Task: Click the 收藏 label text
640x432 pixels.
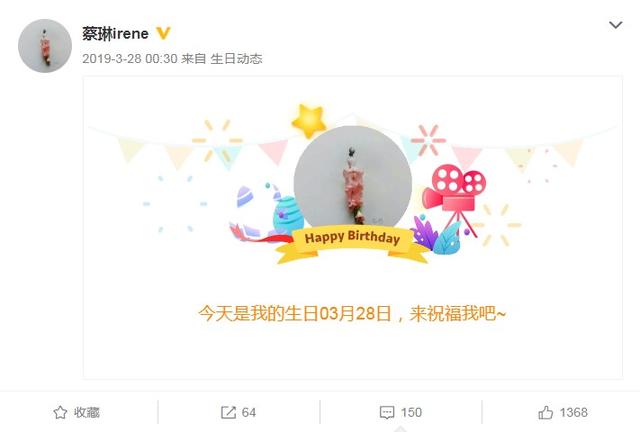Action: pyautogui.click(x=87, y=412)
